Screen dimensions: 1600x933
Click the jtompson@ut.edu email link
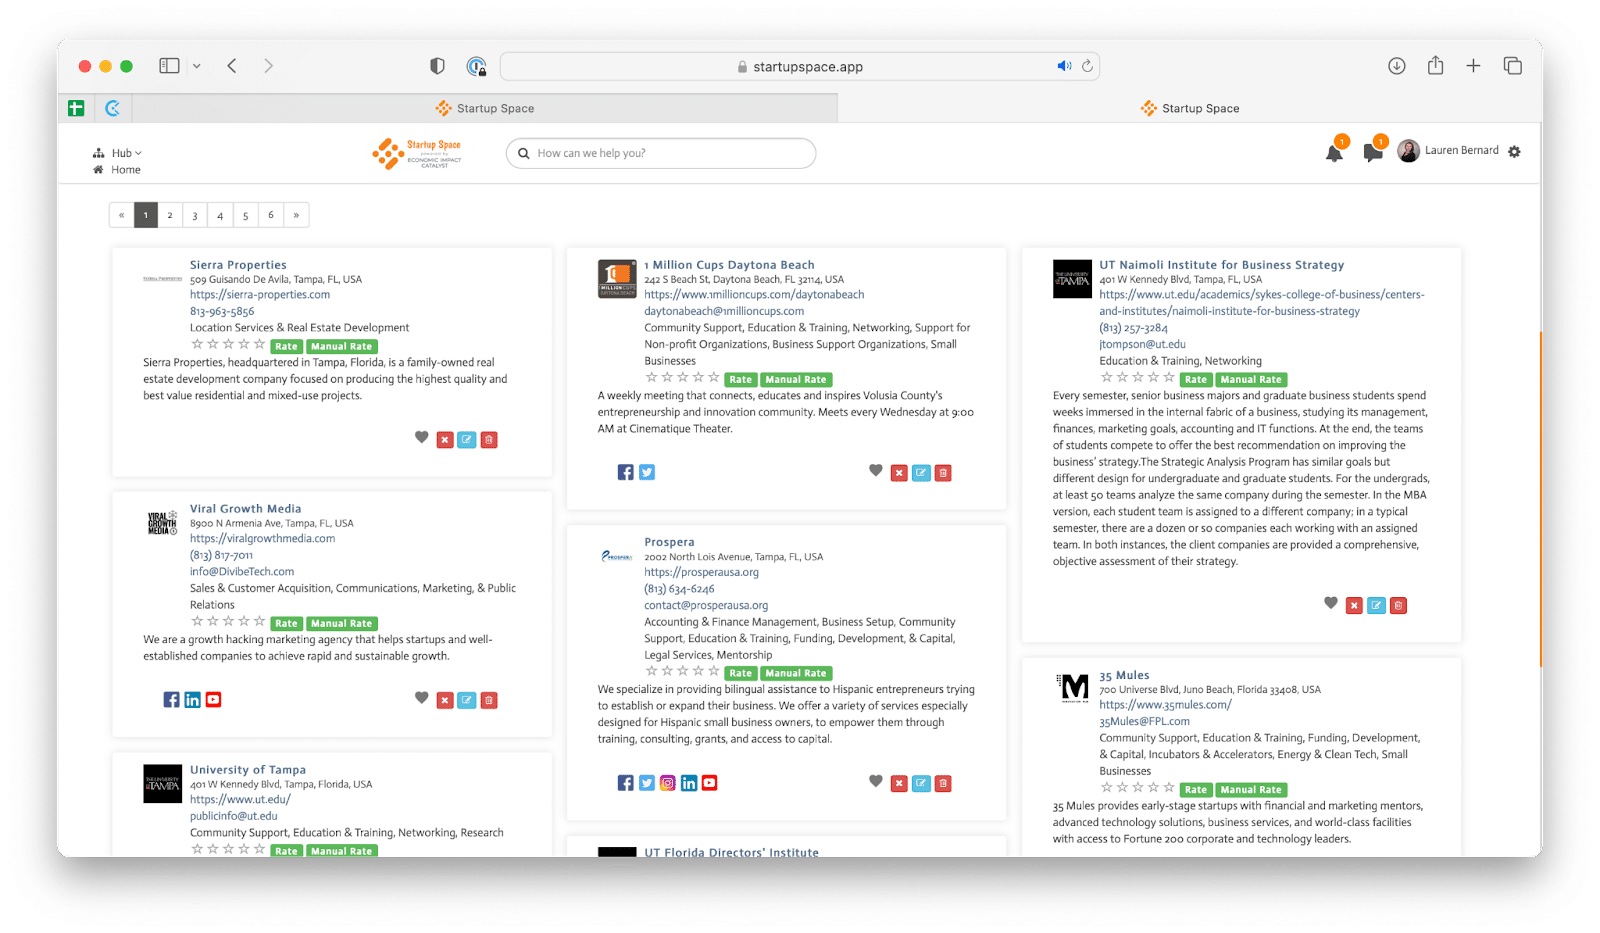point(1142,344)
